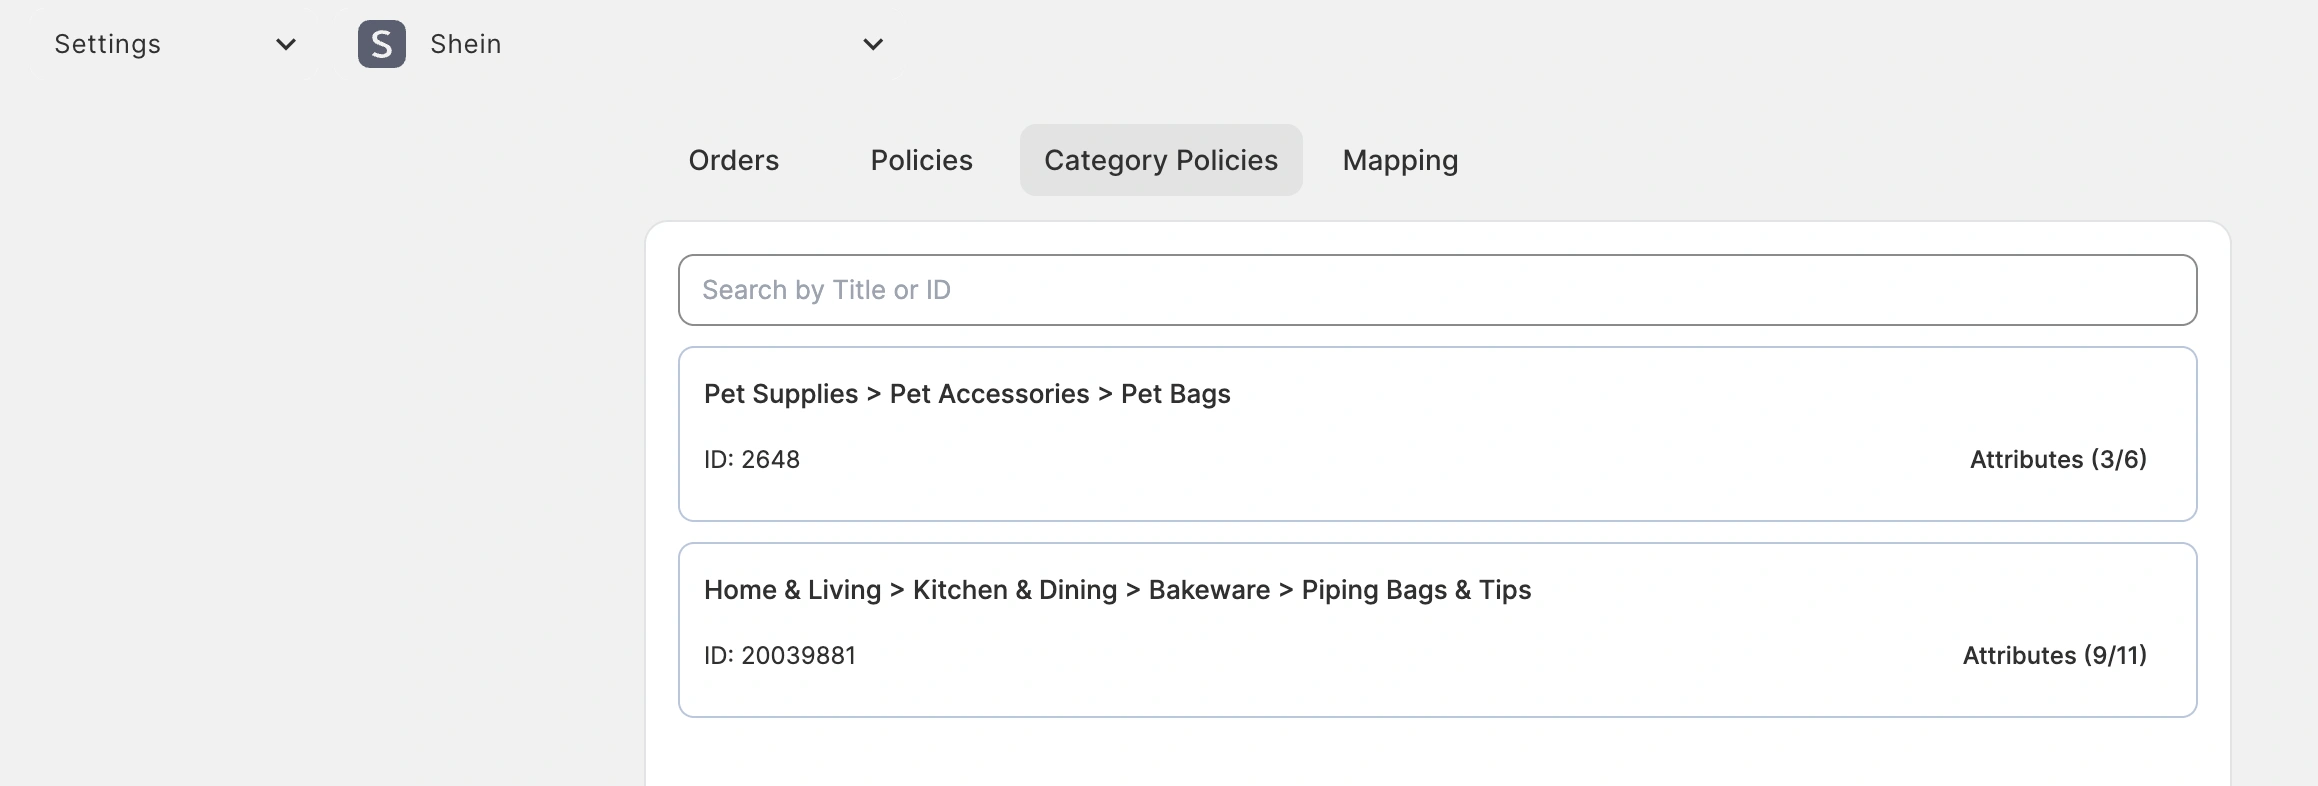The width and height of the screenshot is (2318, 786).
Task: Expand the Settings dropdown chevron
Action: (286, 44)
